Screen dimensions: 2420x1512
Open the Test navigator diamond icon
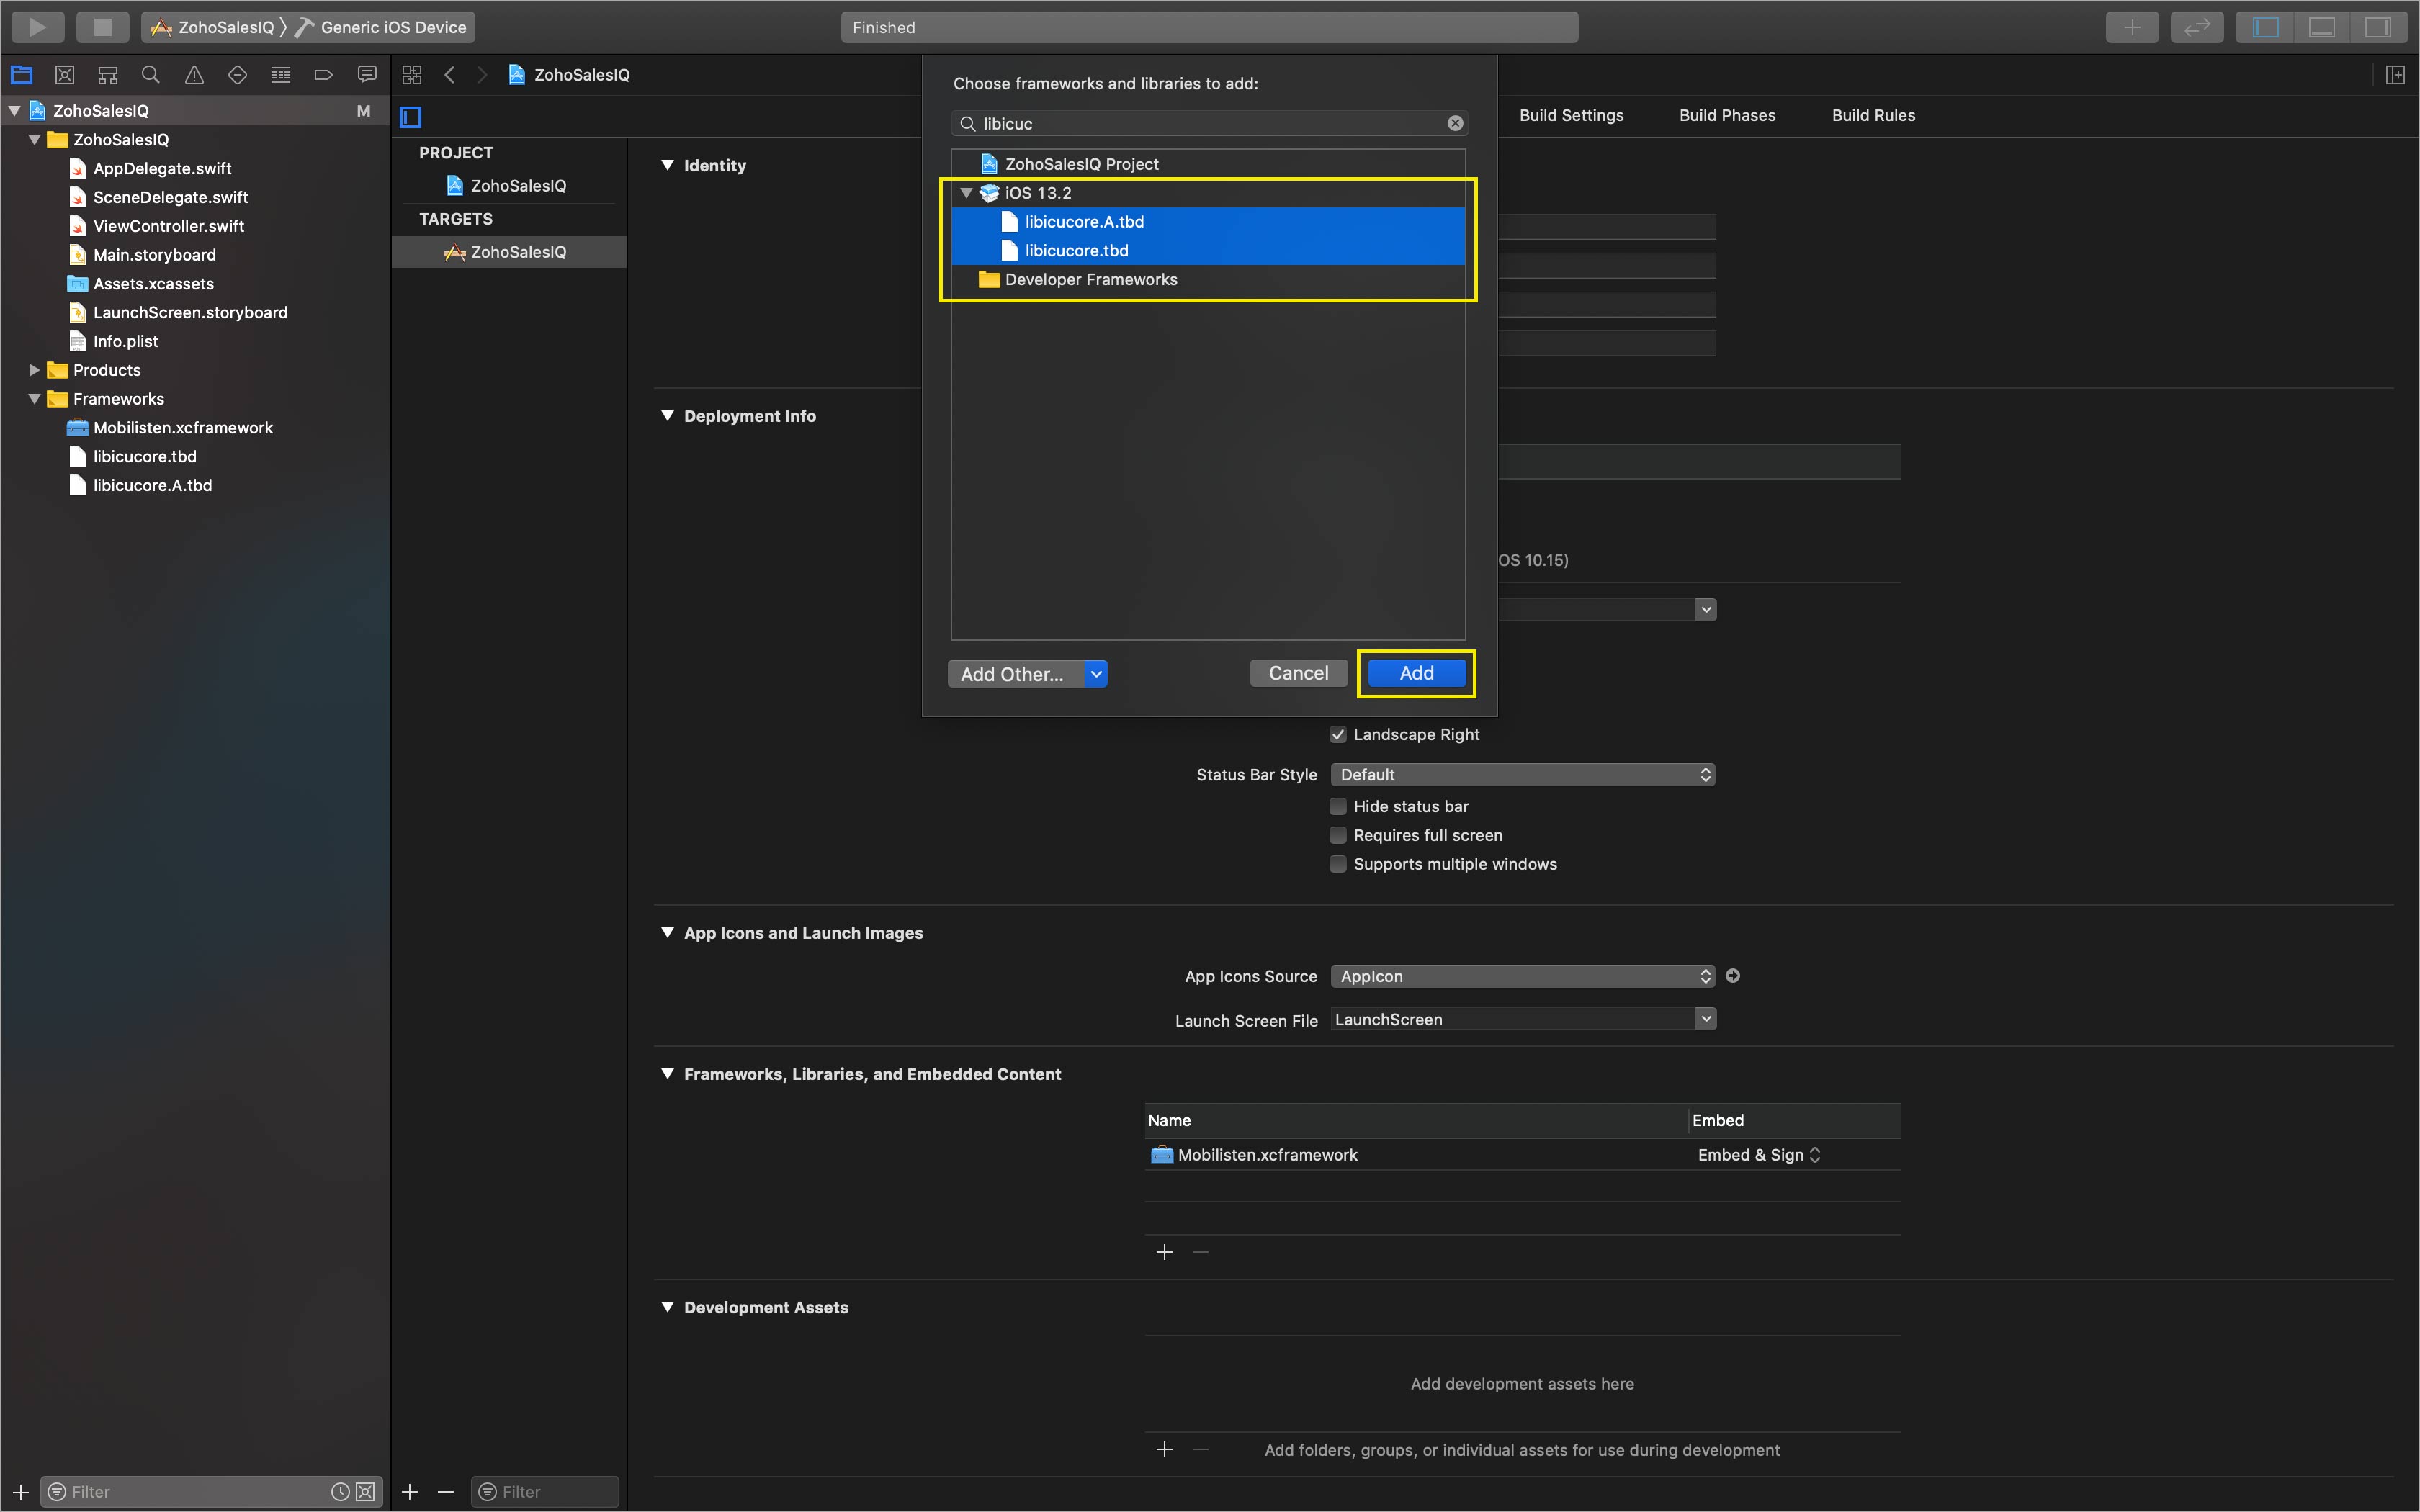coord(237,75)
